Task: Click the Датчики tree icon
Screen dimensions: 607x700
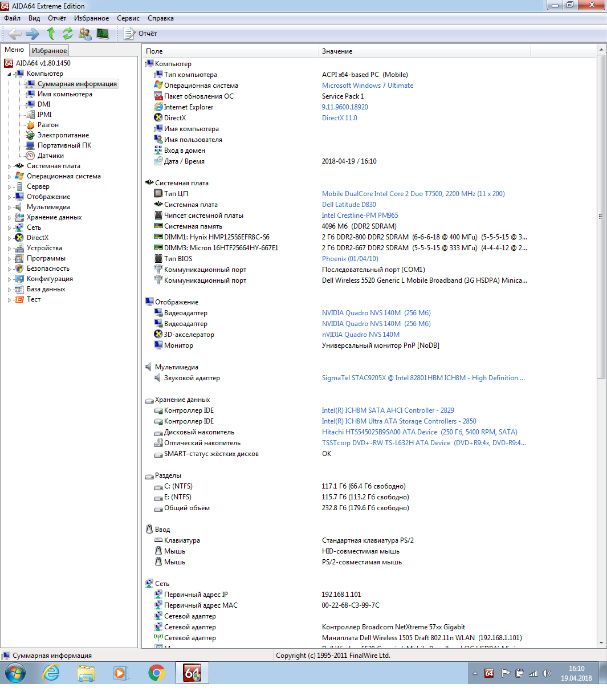Action: pyautogui.click(x=30, y=156)
